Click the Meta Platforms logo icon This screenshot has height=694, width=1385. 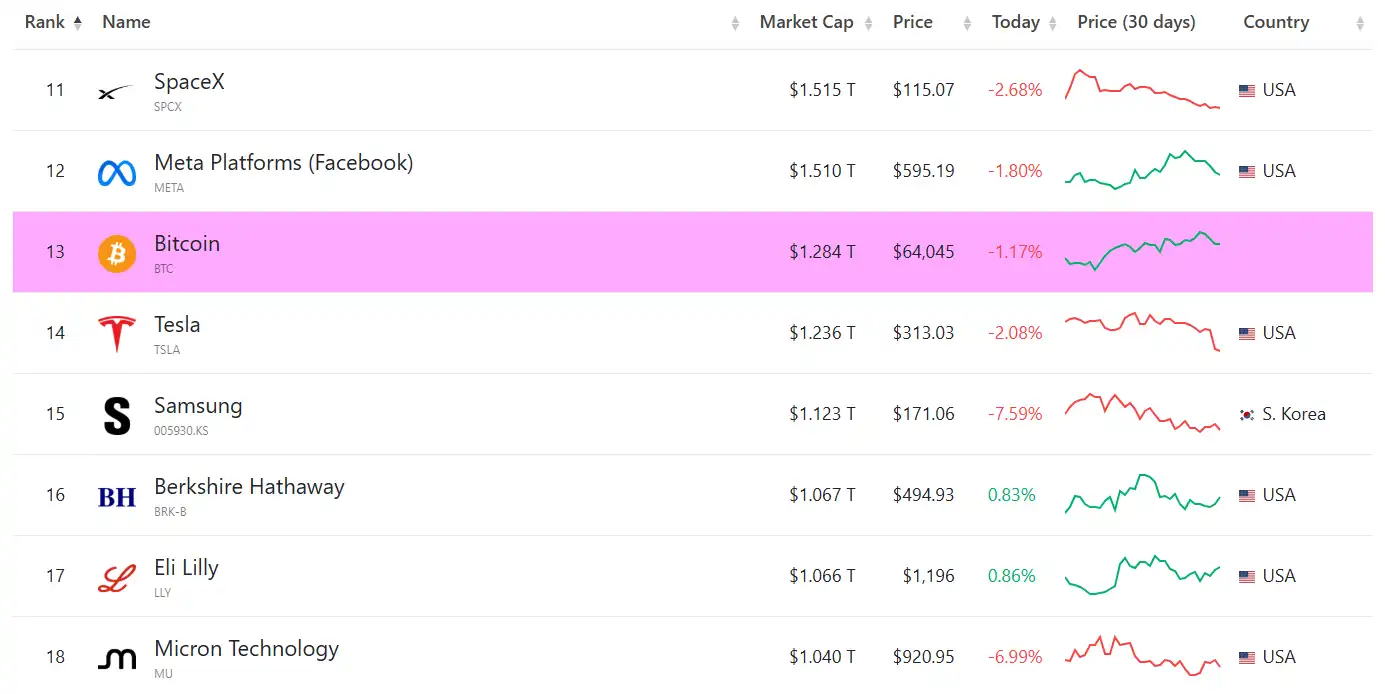click(x=117, y=173)
